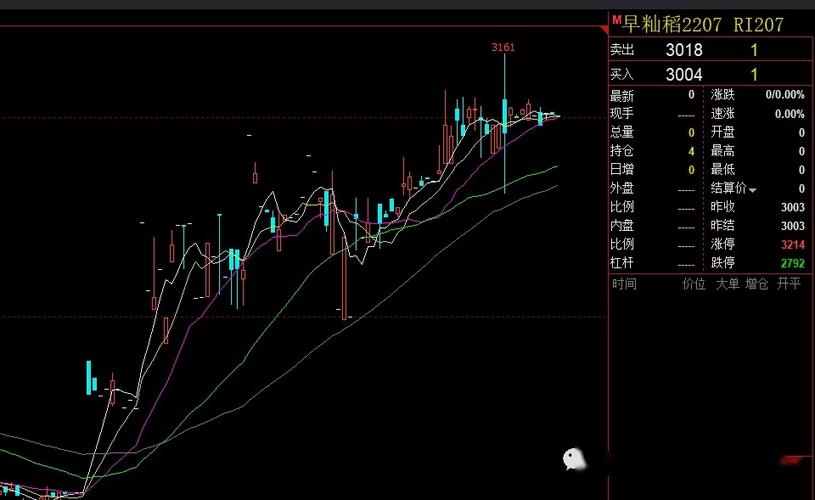This screenshot has height=500, width=815.
Task: Click the 杠杆 leverage row label
Action: 622,263
